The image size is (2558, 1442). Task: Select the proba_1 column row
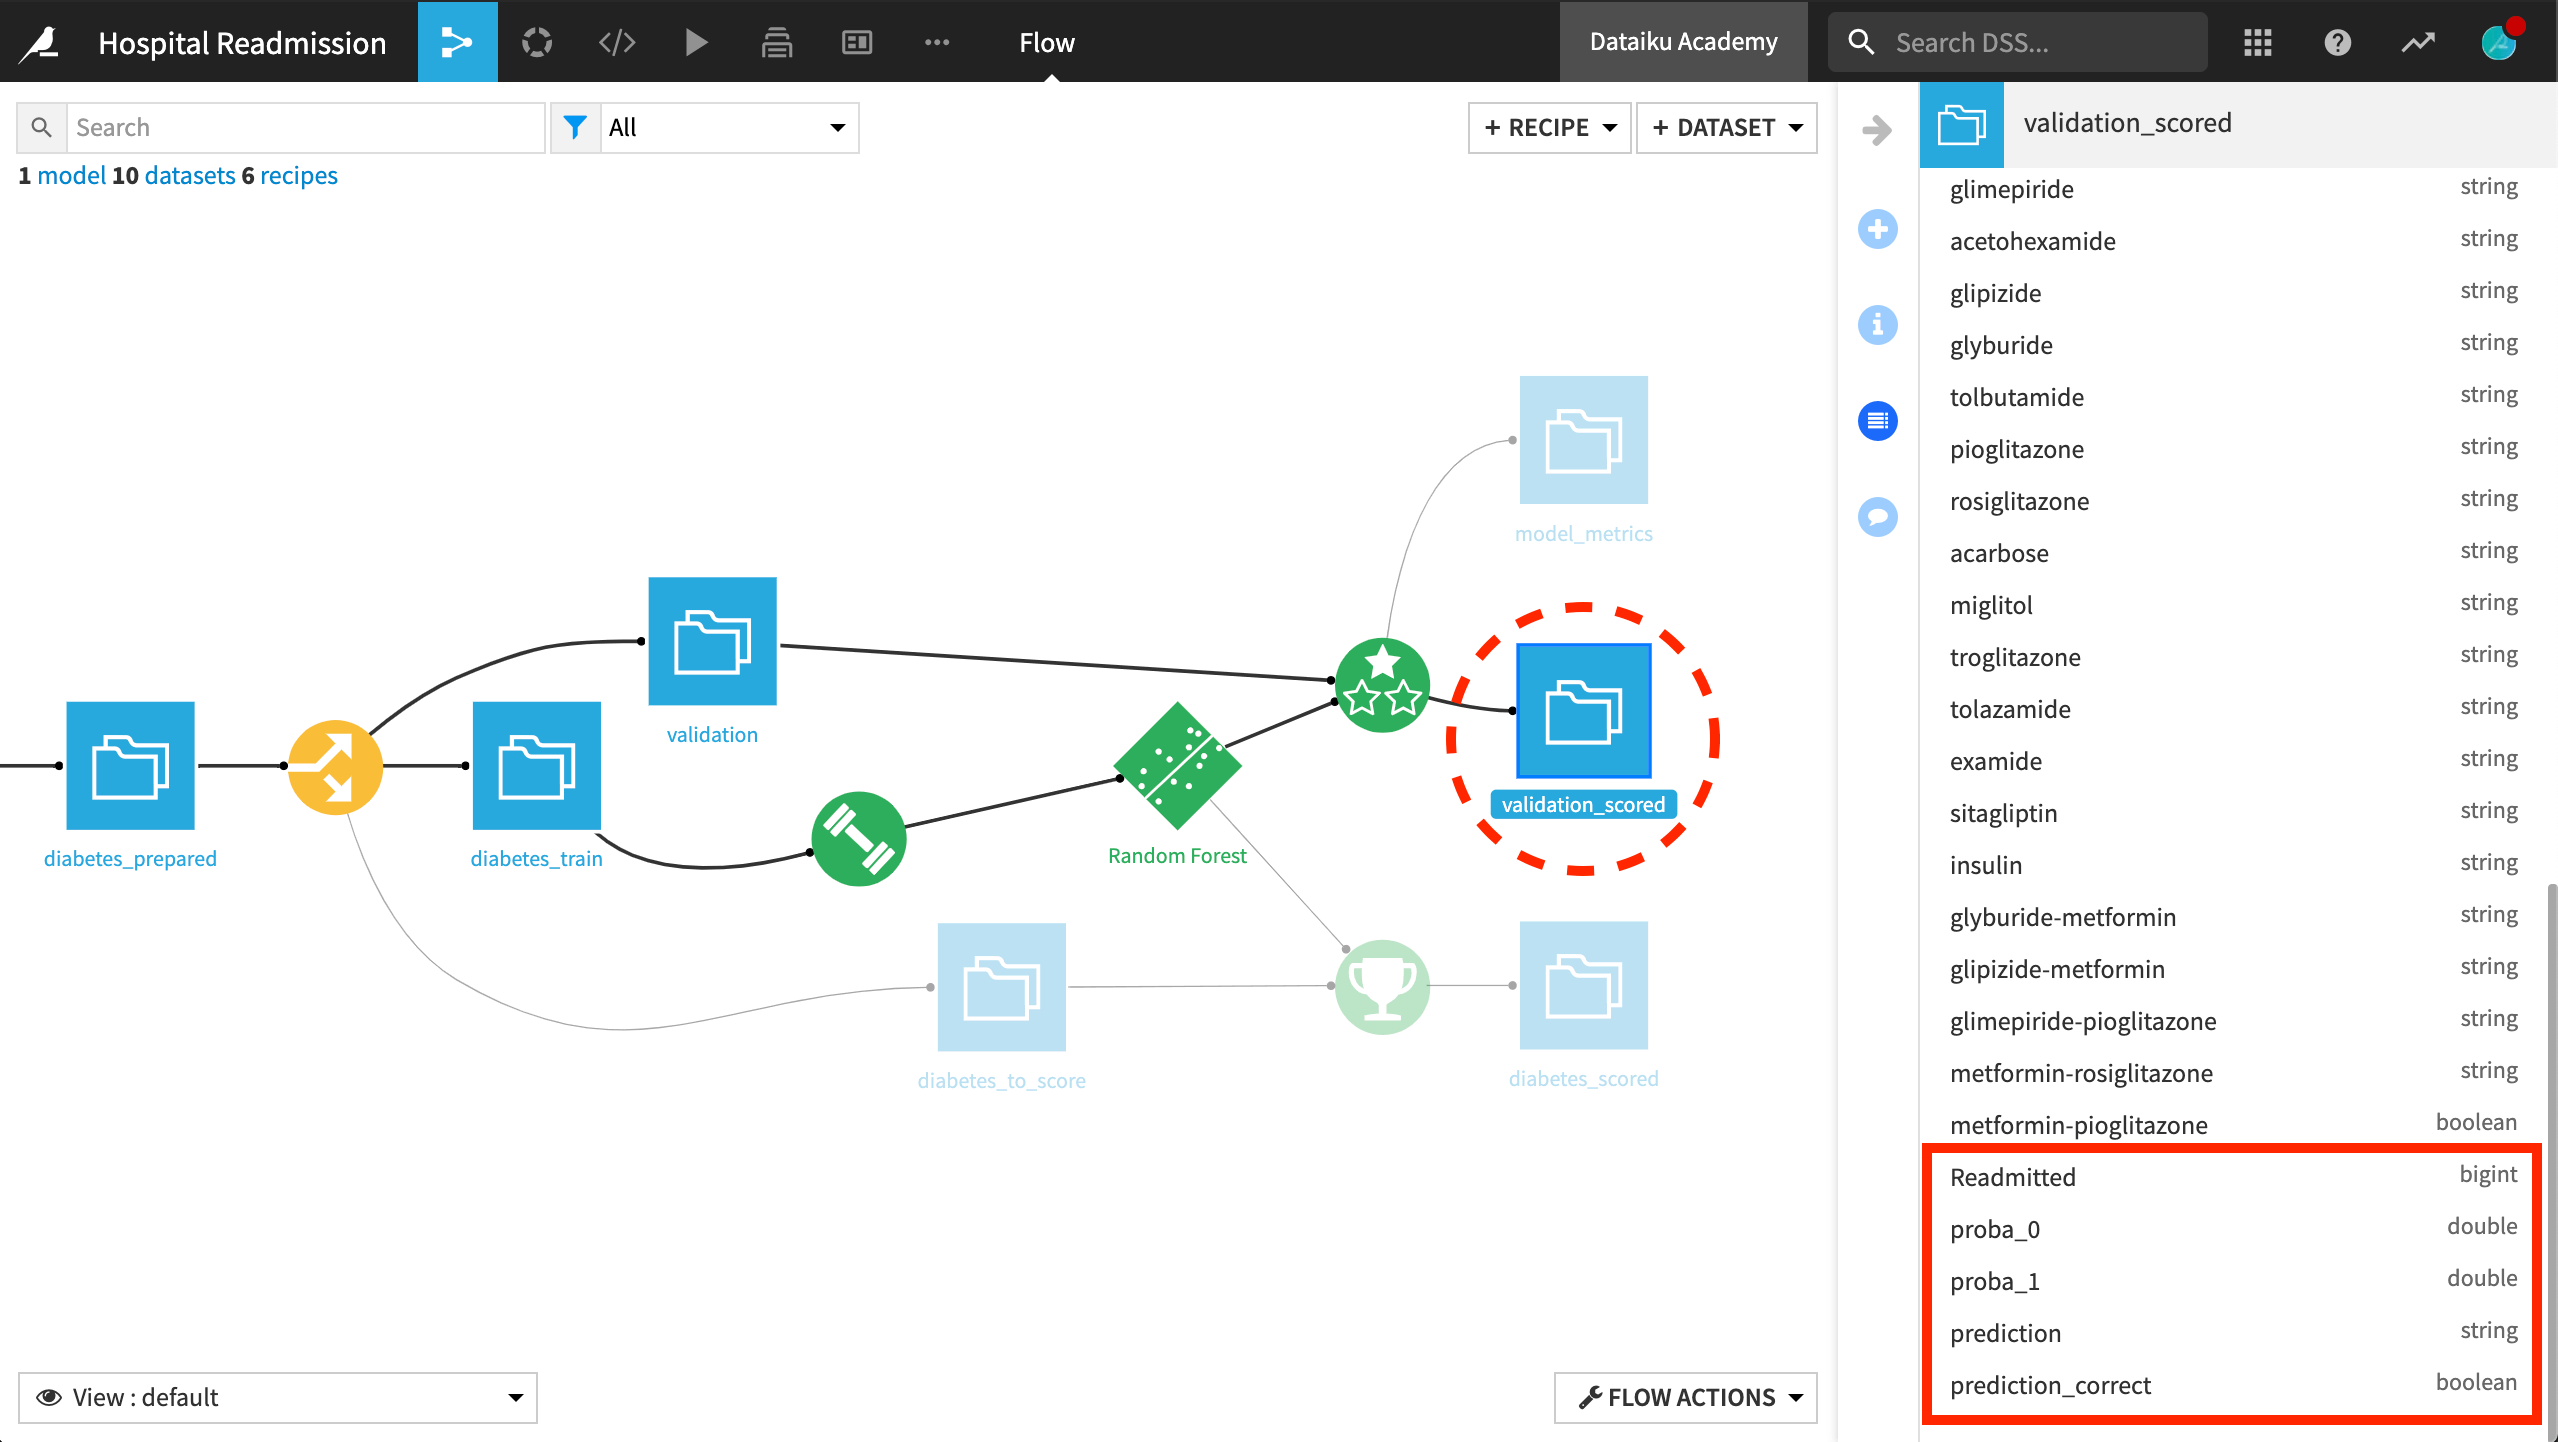coord(2233,1281)
